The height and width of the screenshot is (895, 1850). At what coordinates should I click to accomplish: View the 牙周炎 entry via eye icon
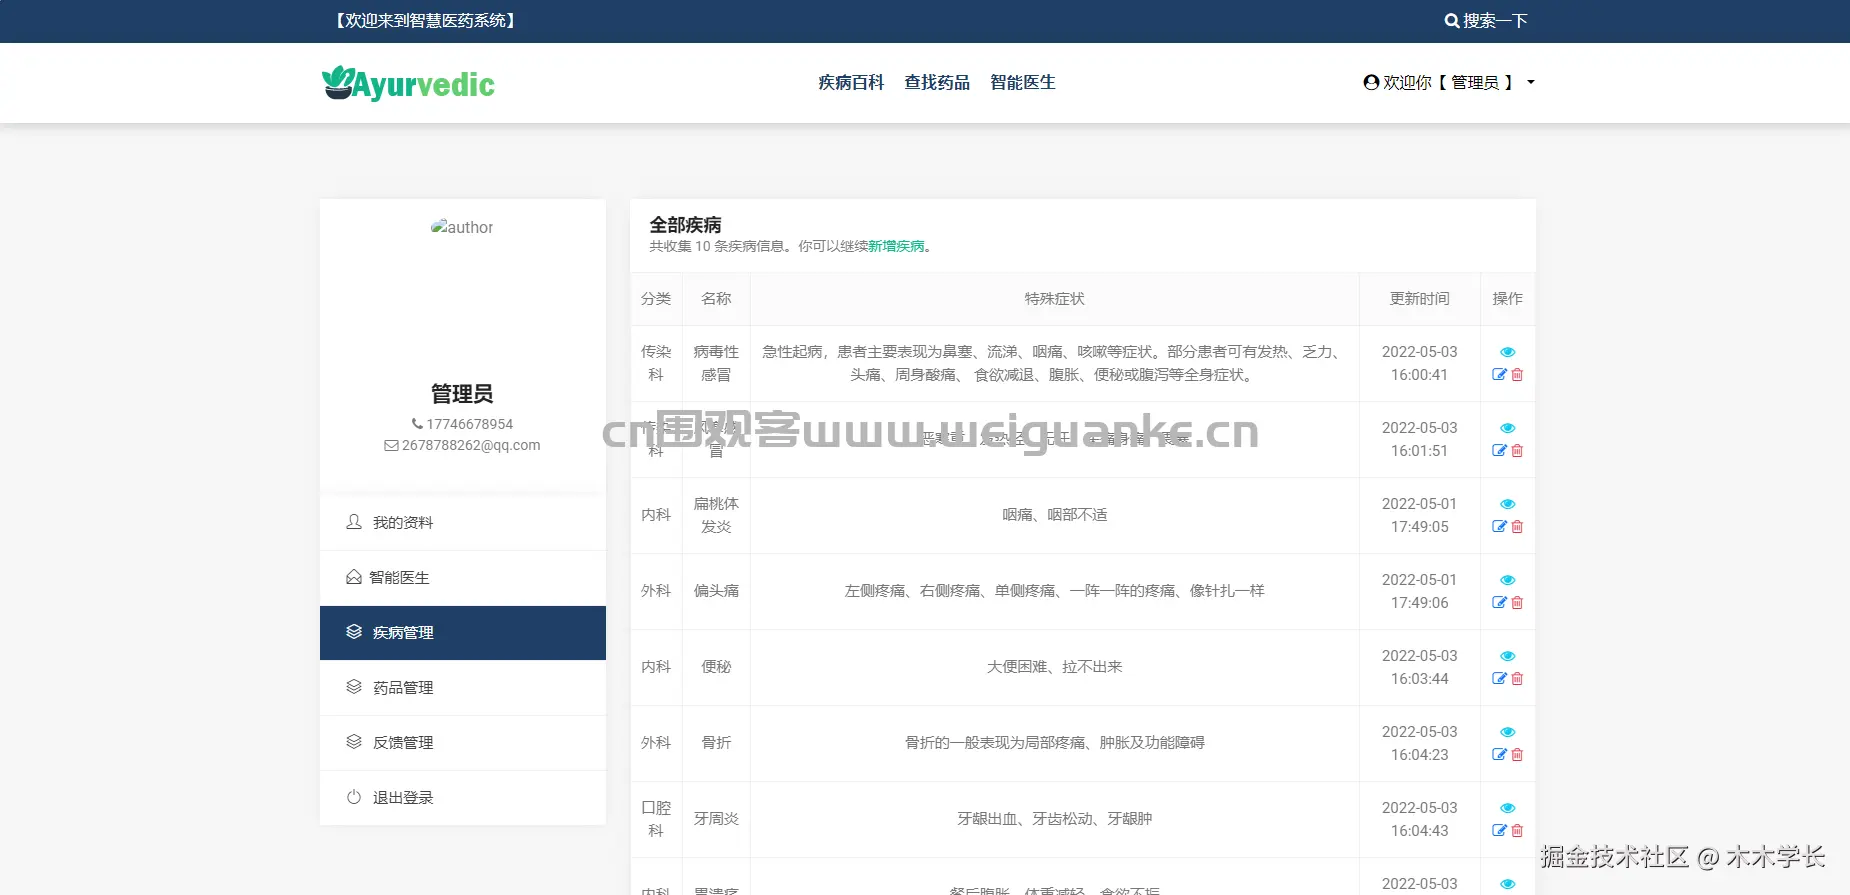tap(1508, 808)
